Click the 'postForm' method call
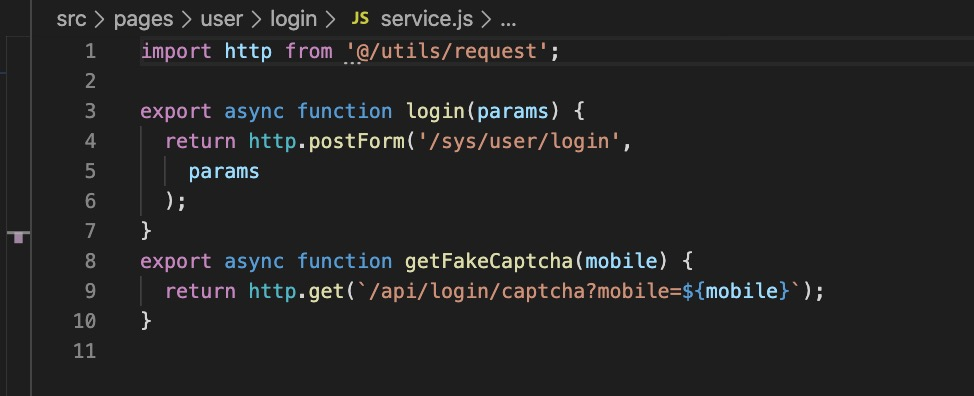 [356, 141]
